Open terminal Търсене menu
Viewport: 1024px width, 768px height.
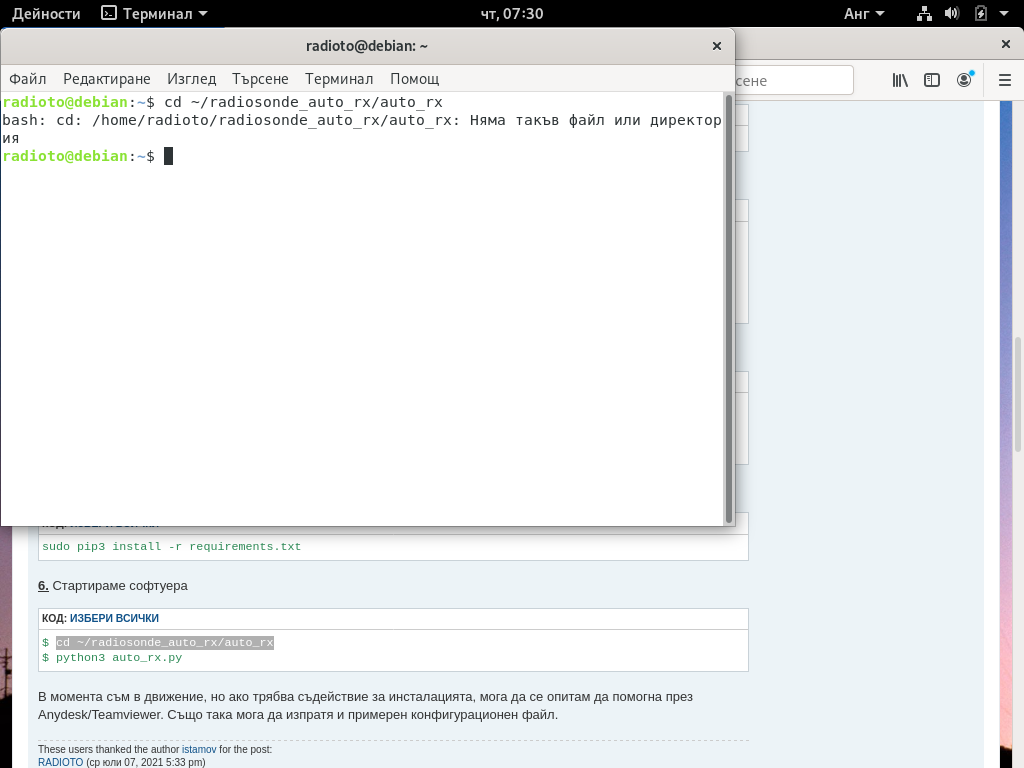click(x=260, y=79)
